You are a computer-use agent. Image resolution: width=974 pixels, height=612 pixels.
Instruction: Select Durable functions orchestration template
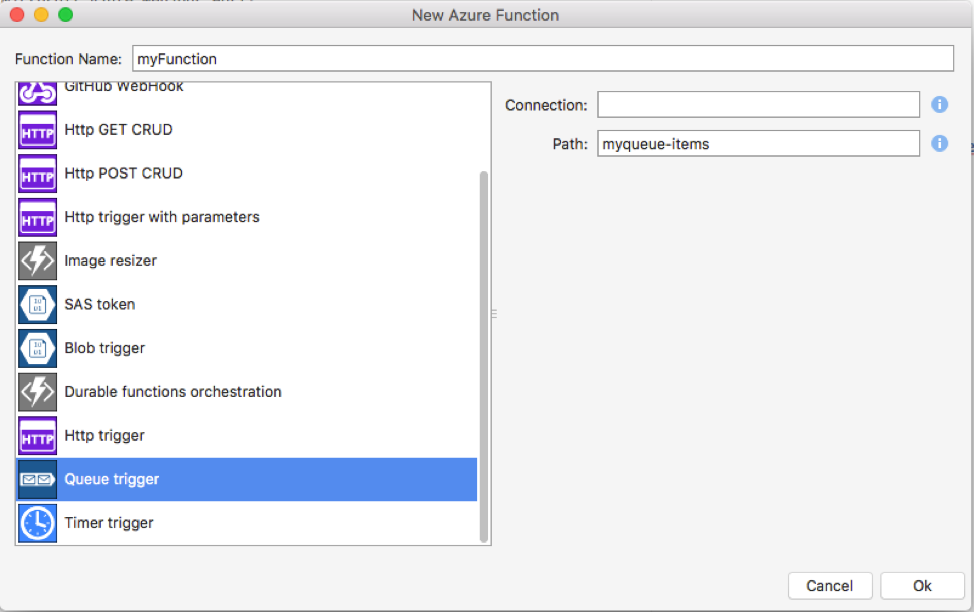(172, 392)
